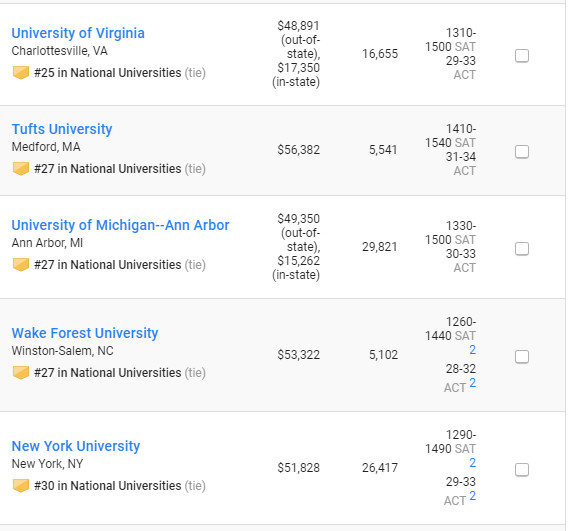569x531 pixels.
Task: Click the gold badge beside Wake Forest ranking
Action: (21, 373)
